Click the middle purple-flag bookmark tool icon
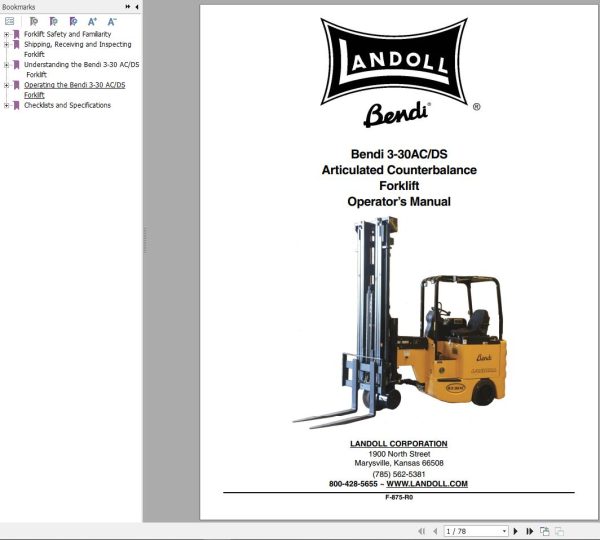600x540 pixels. coord(54,21)
